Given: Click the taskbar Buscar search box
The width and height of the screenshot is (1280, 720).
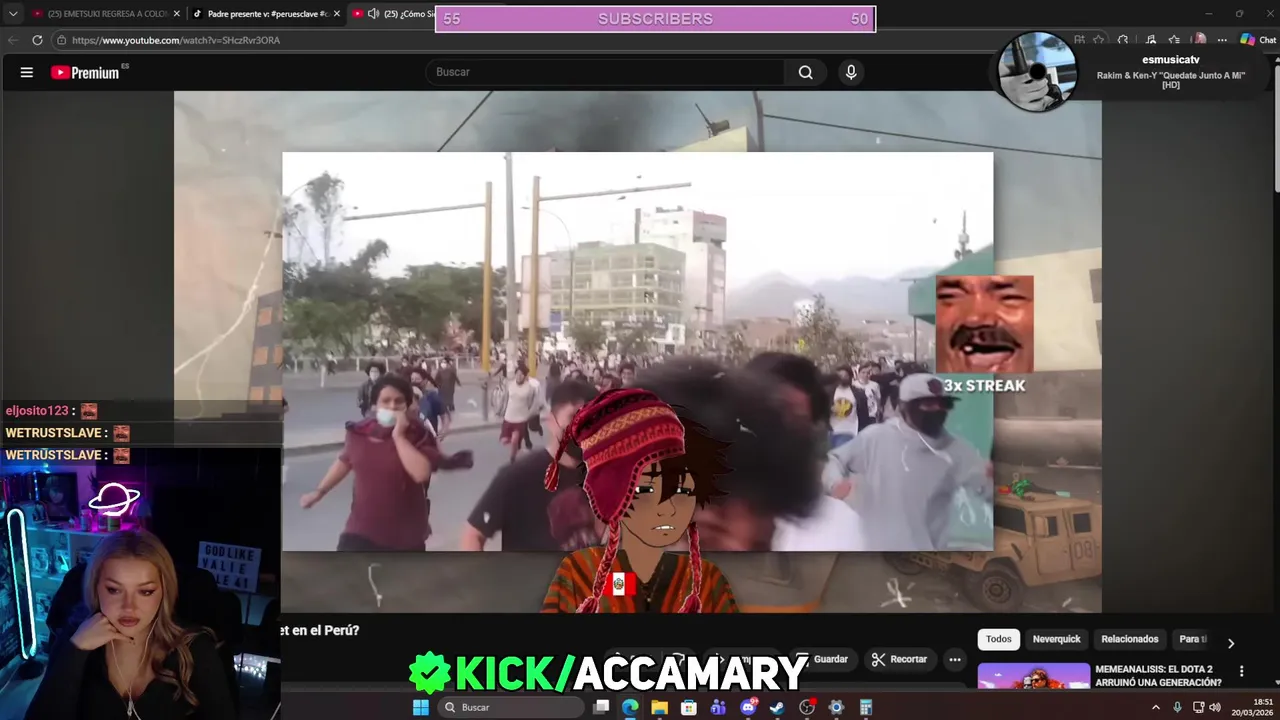Looking at the screenshot, I should coord(510,707).
